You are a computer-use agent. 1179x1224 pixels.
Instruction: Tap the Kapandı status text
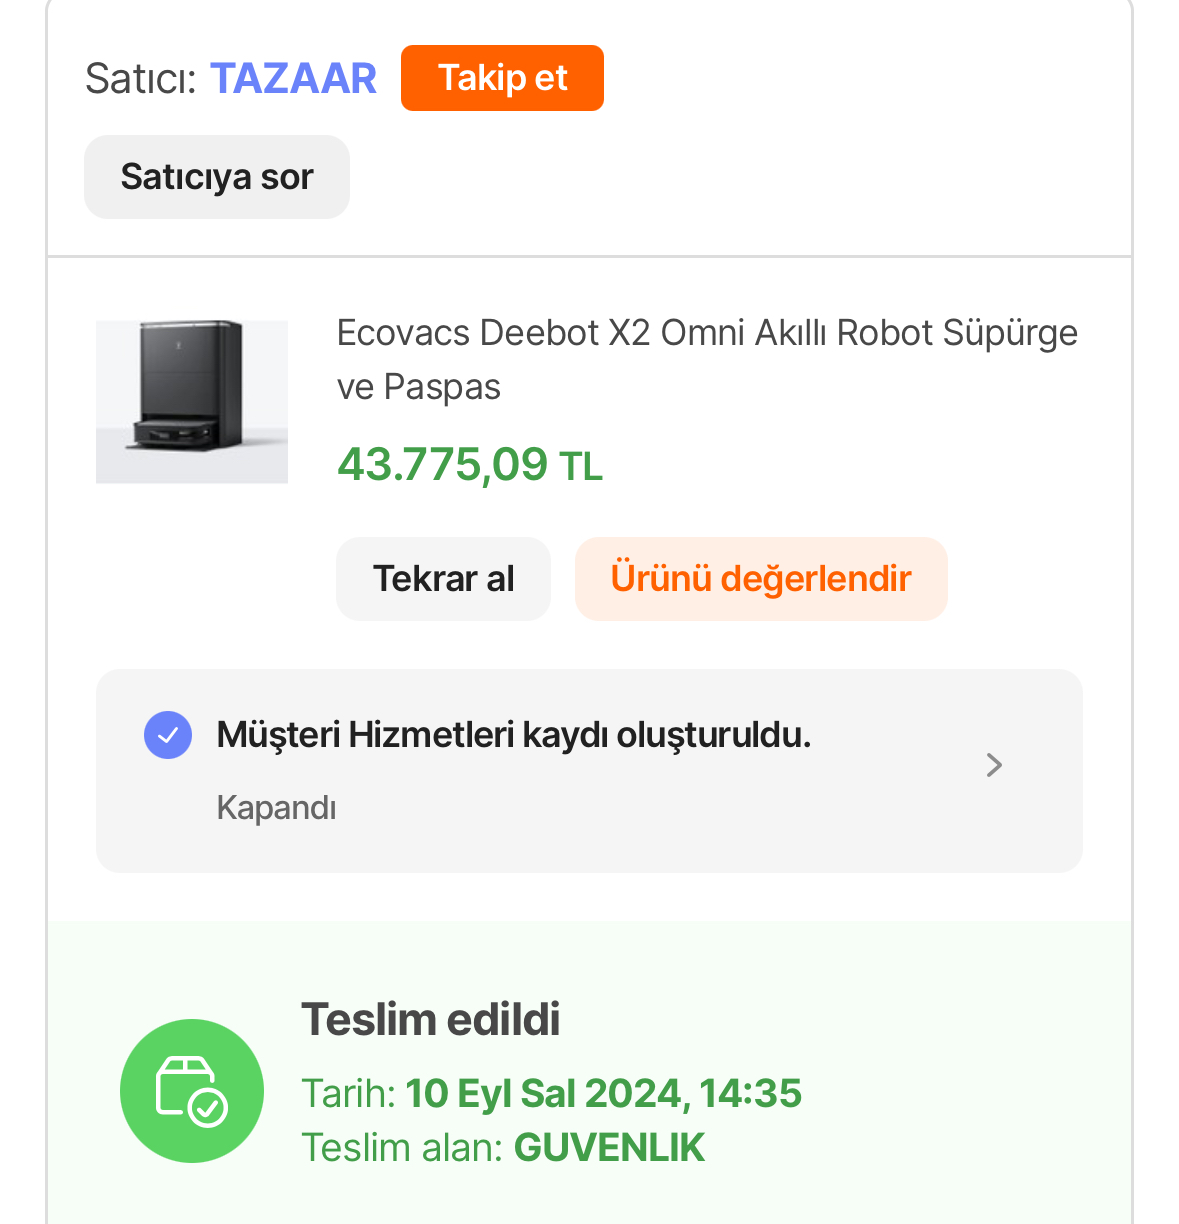(277, 808)
